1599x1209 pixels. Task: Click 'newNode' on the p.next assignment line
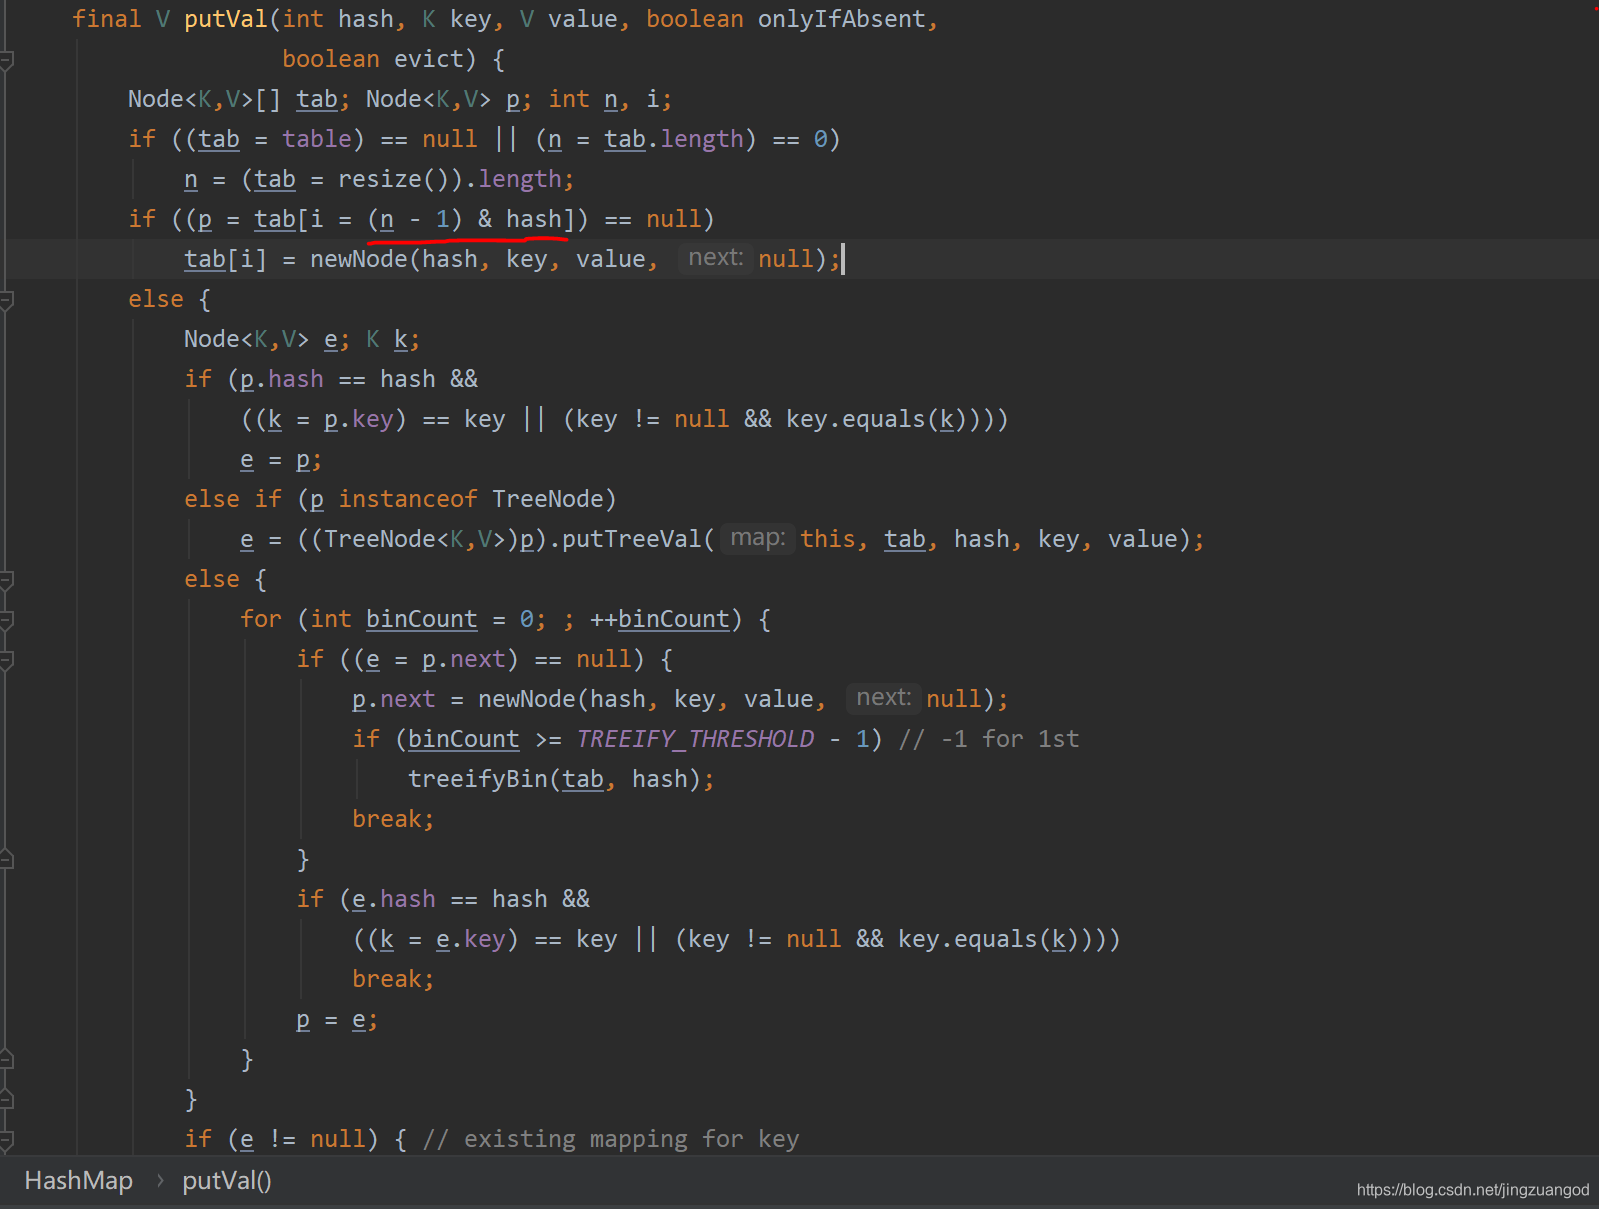[527, 699]
